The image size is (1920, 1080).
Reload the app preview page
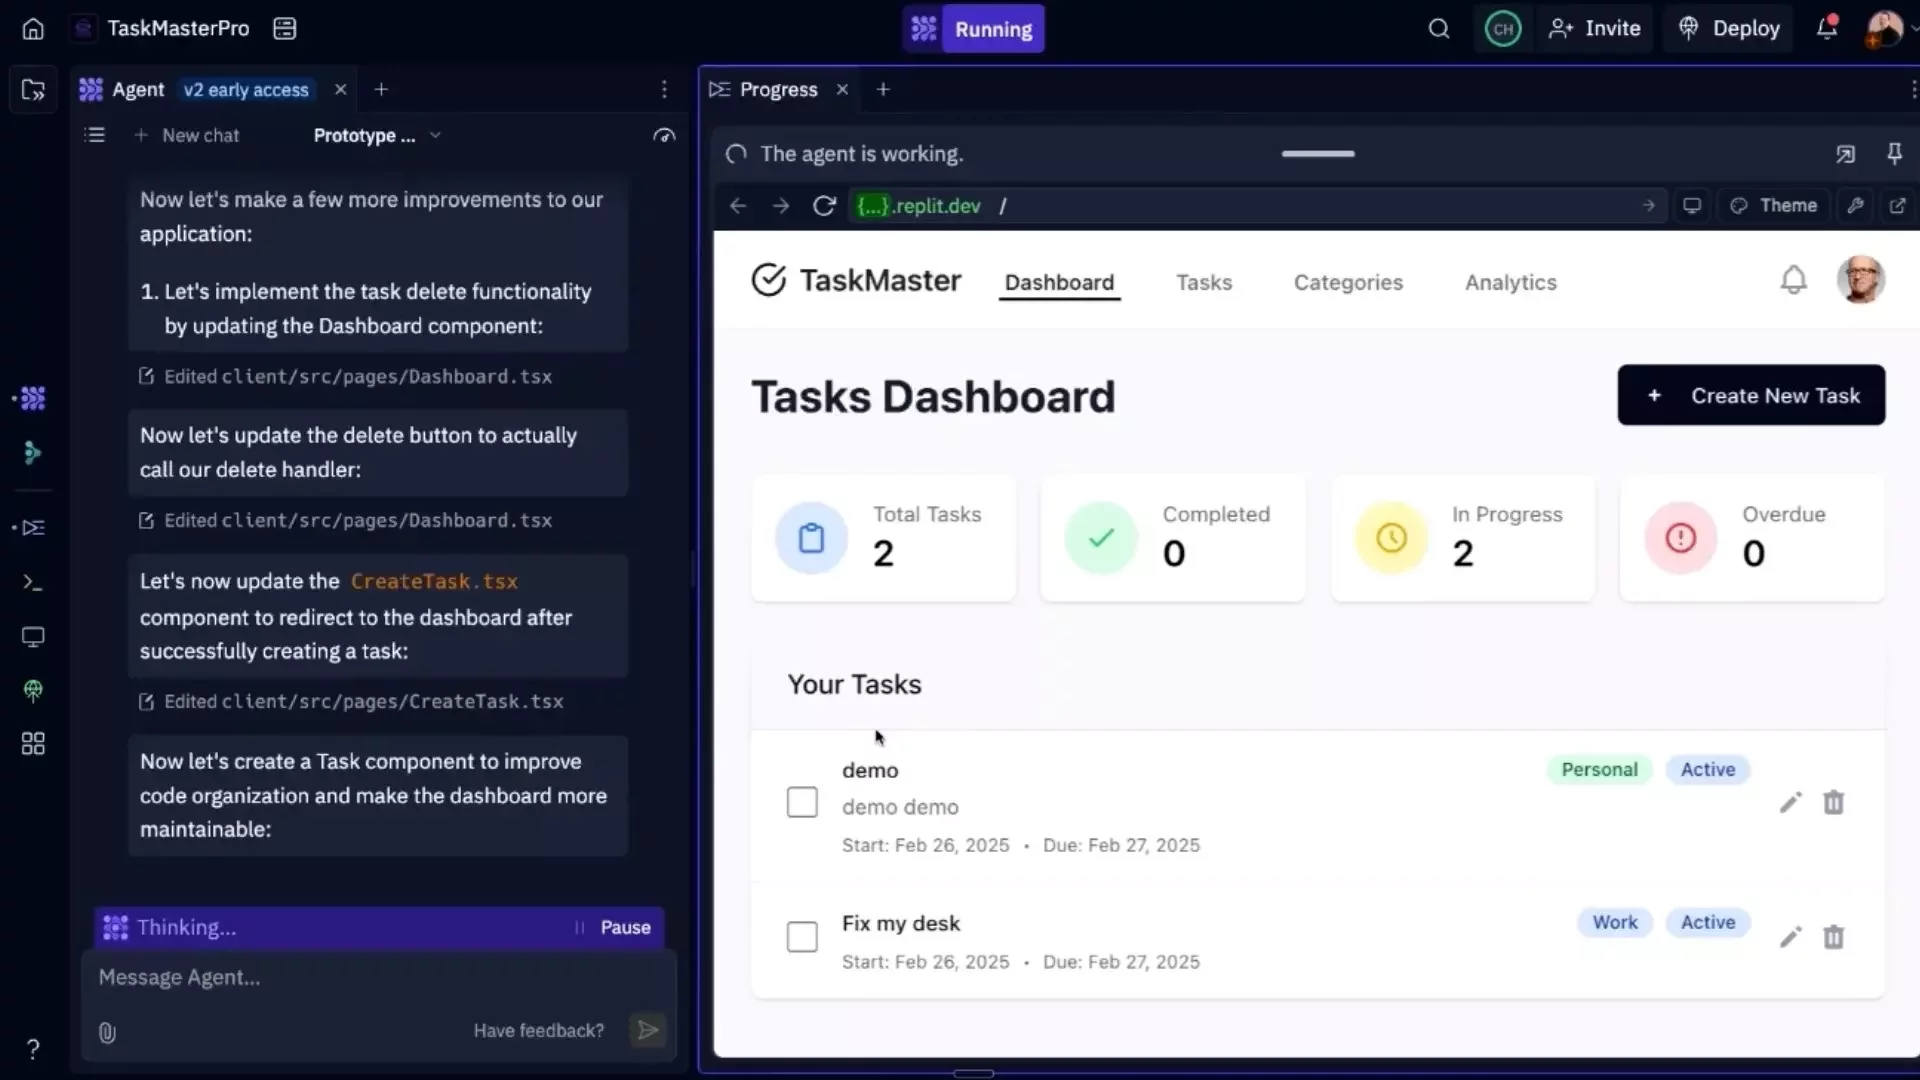click(x=823, y=205)
